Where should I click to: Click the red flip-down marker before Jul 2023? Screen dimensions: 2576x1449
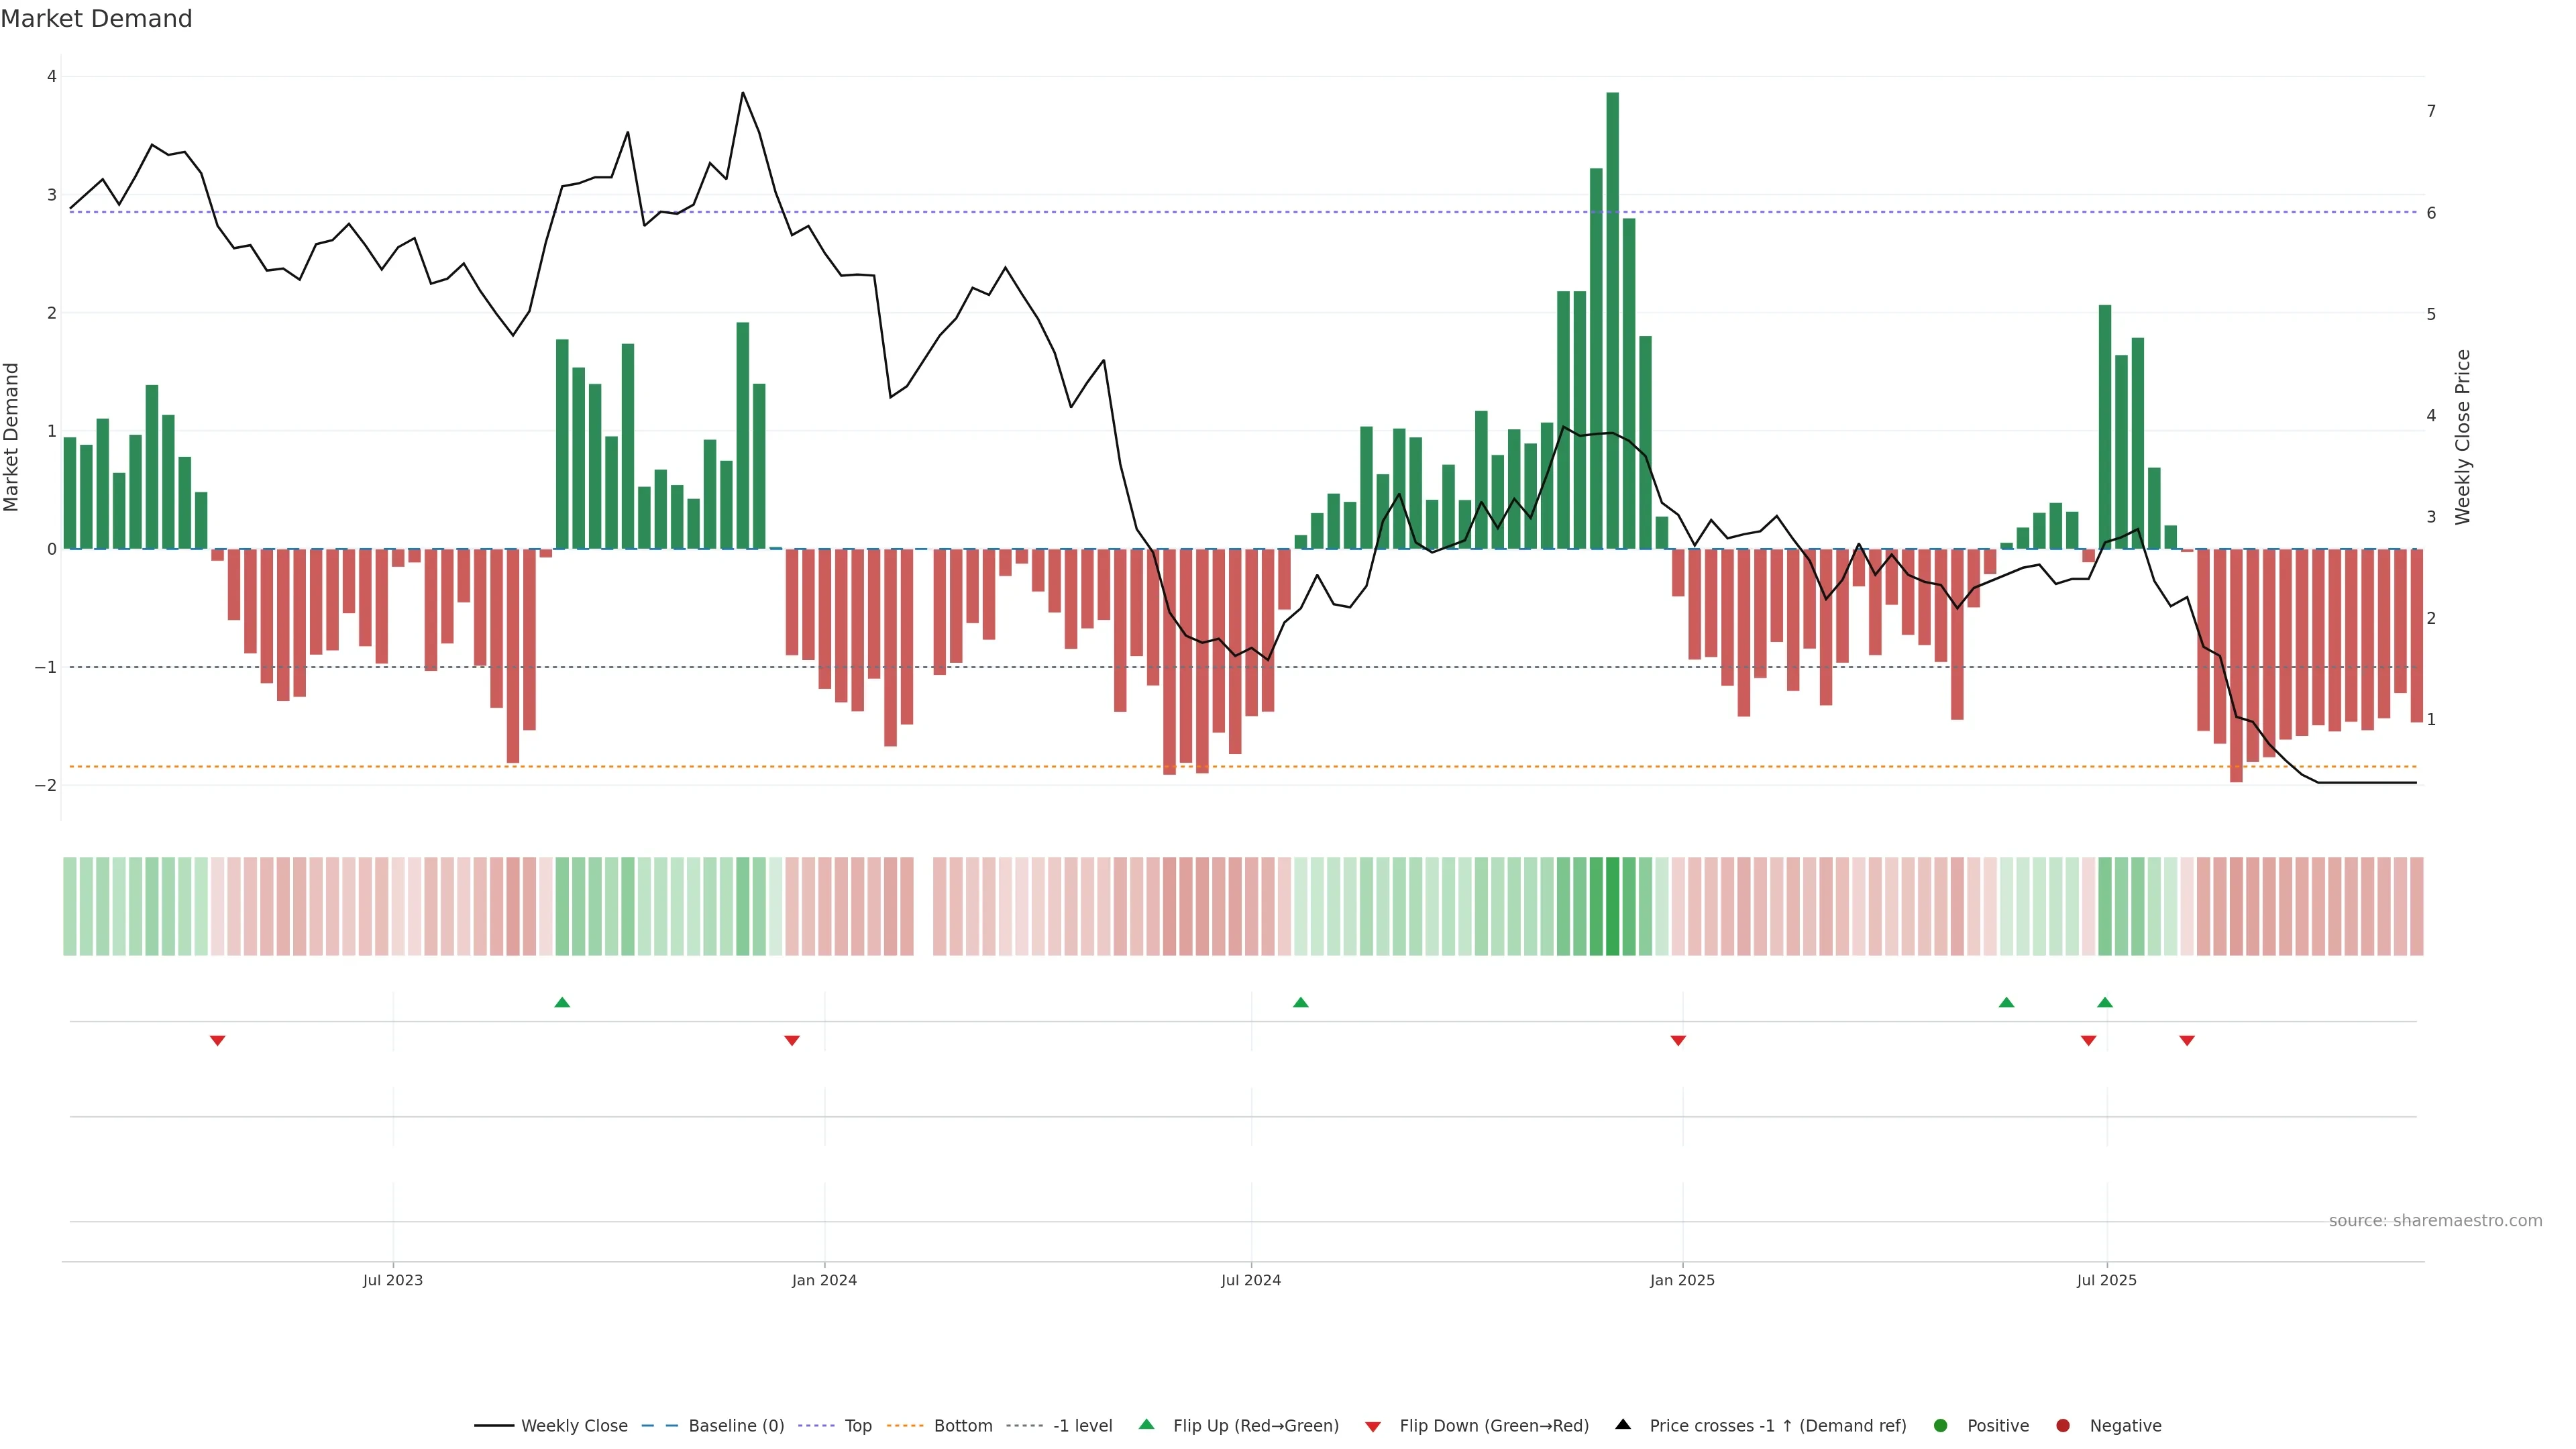pos(217,1040)
